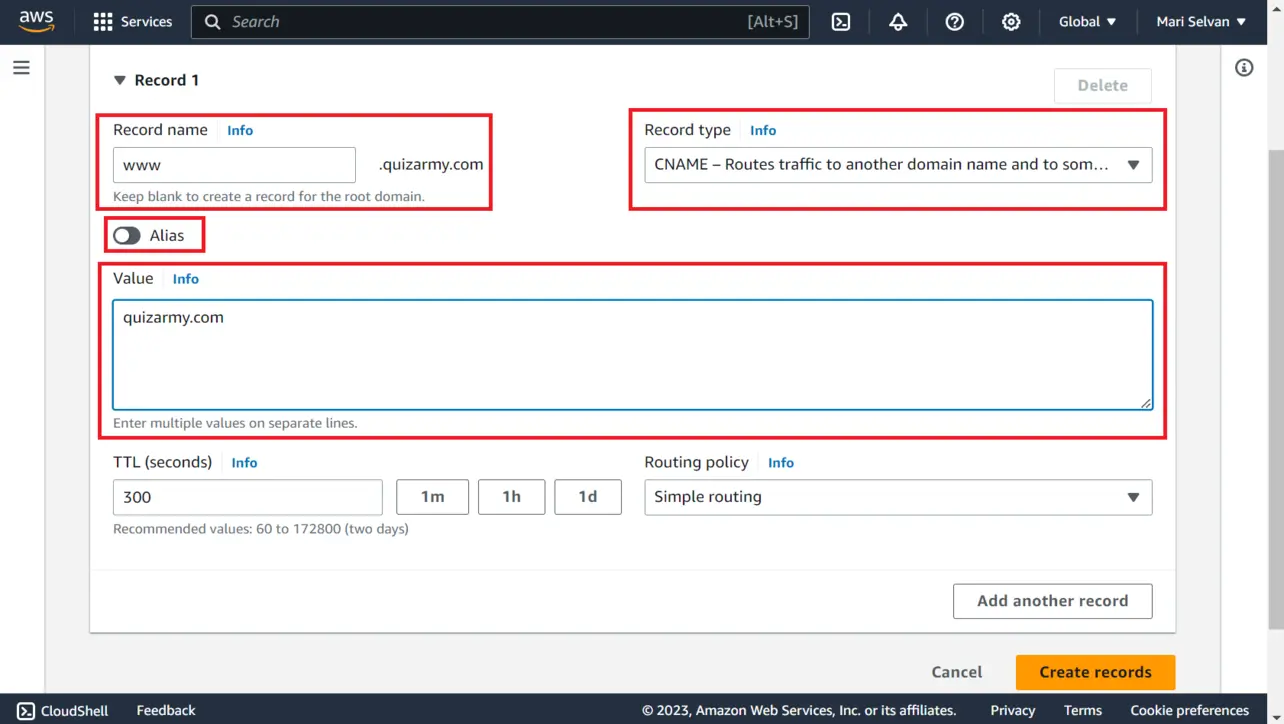Click Add another record button
The image size is (1284, 724).
pyautogui.click(x=1052, y=601)
